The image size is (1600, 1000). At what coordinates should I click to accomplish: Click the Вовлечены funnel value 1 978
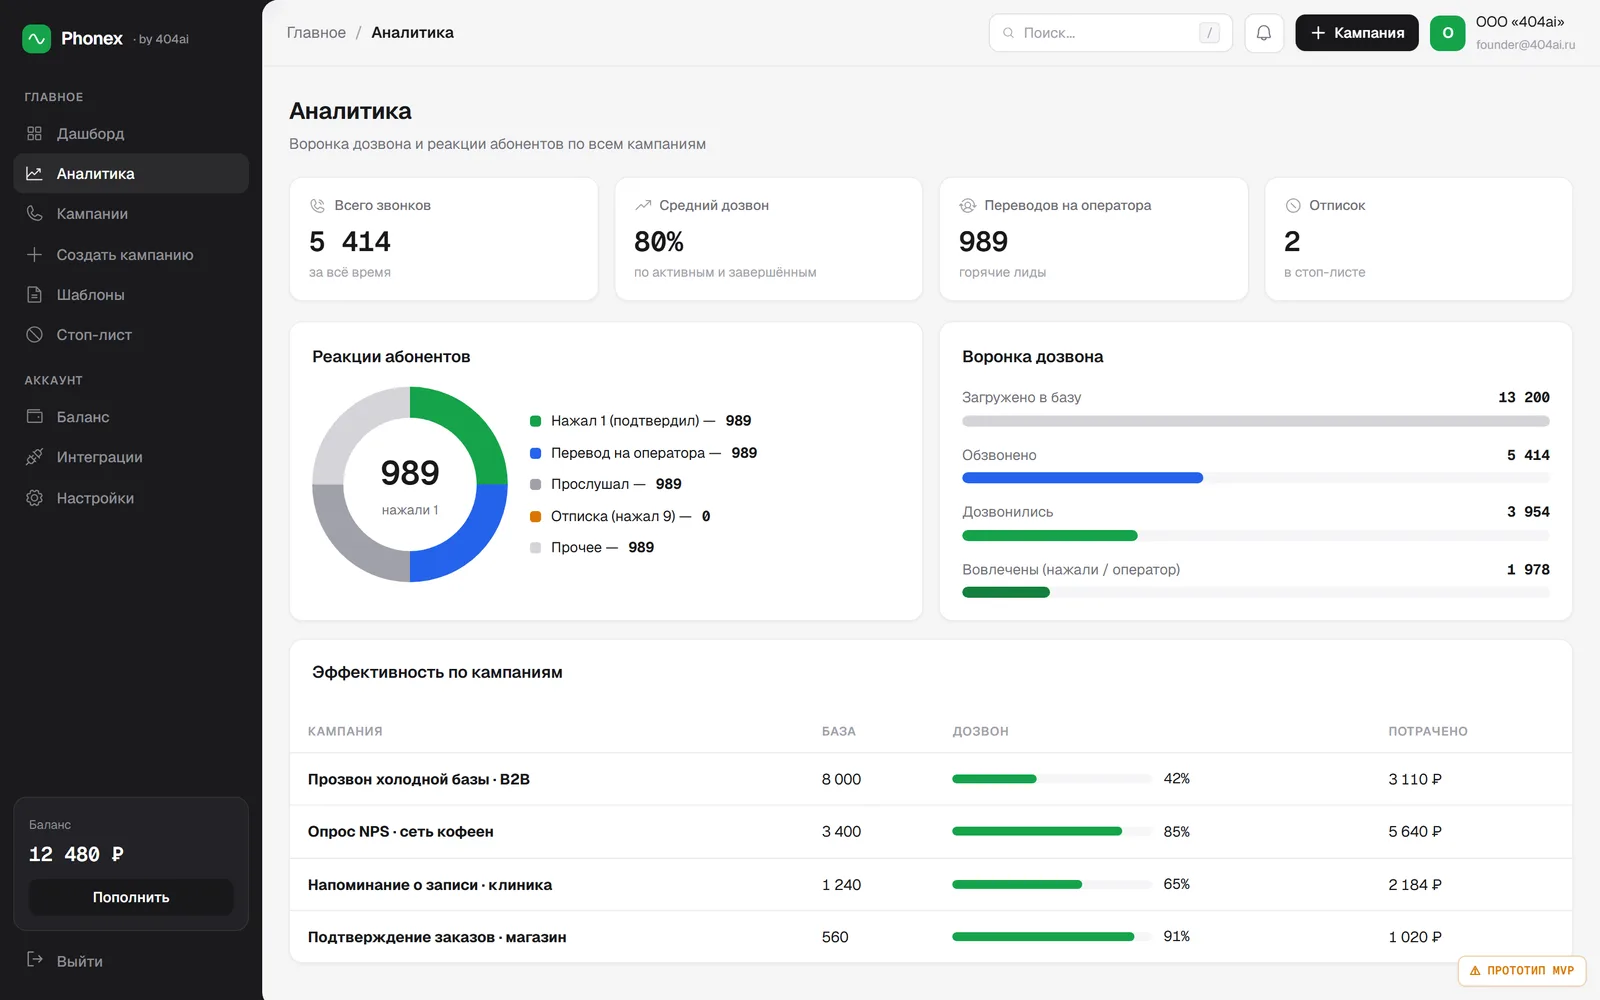(1528, 569)
